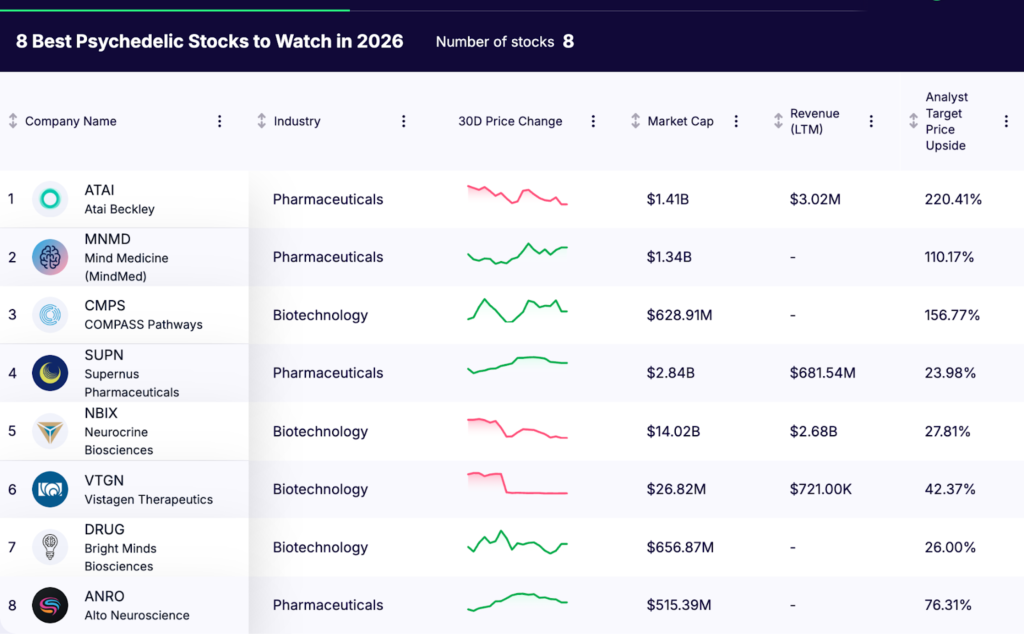1024x634 pixels.
Task: Toggle sorting on the Market Cap column
Action: coord(634,120)
